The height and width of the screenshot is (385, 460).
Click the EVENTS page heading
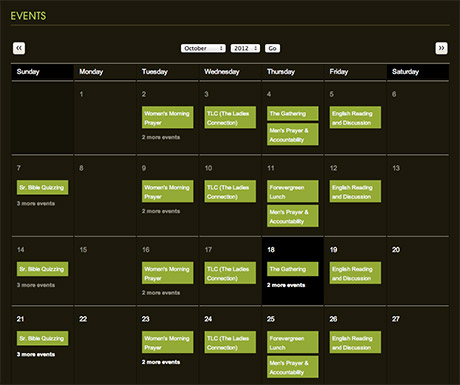[28, 16]
